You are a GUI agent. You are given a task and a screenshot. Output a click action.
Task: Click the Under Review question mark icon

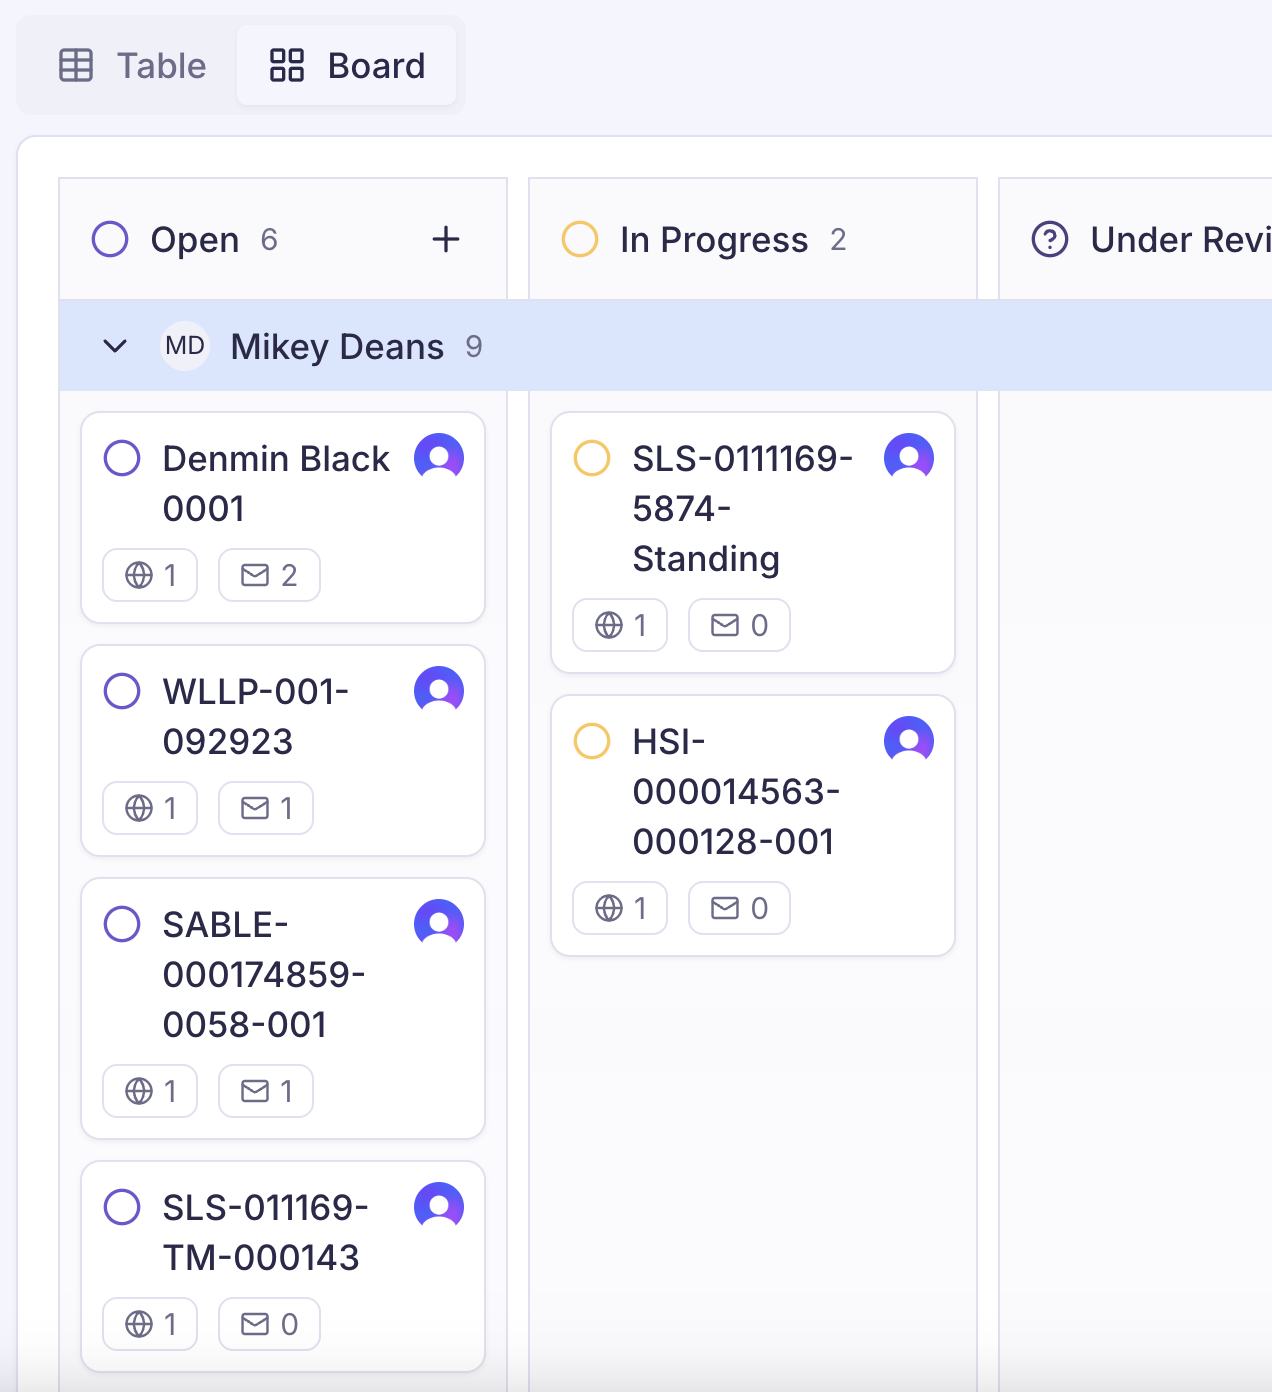1050,240
